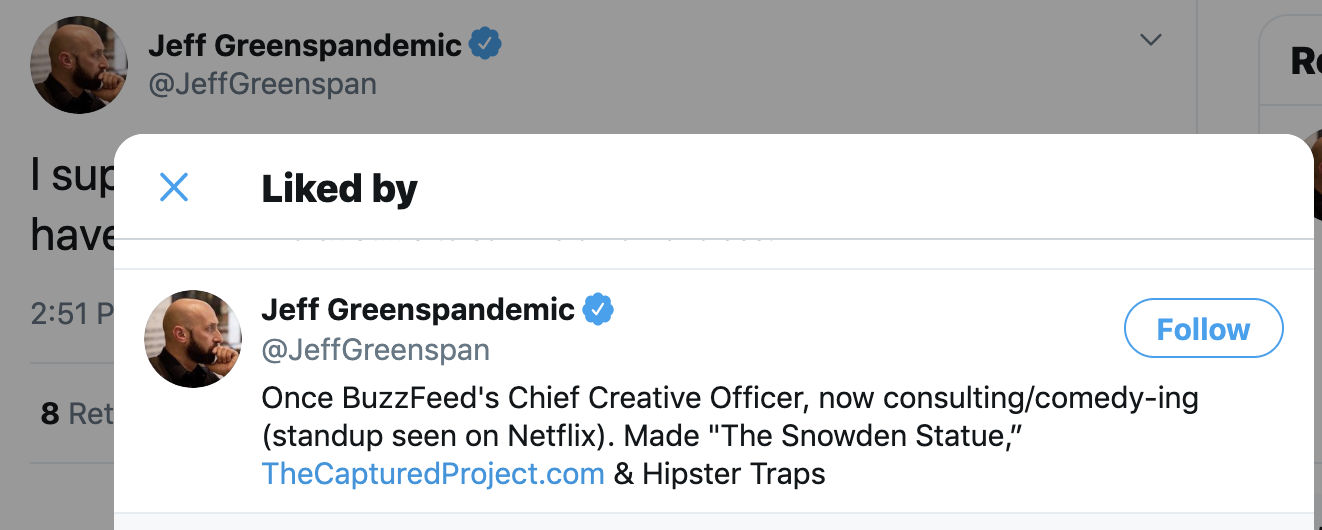
Task: Open tweet author's avatar behind the dialog
Action: [x=79, y=64]
